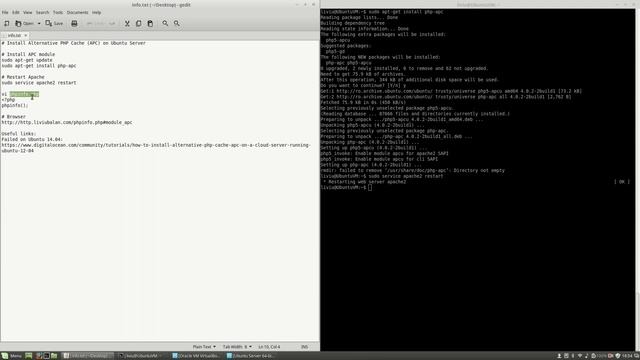The image size is (640, 360).
Task: Click the grayed Undo toolbar icon
Action: [x=95, y=23]
